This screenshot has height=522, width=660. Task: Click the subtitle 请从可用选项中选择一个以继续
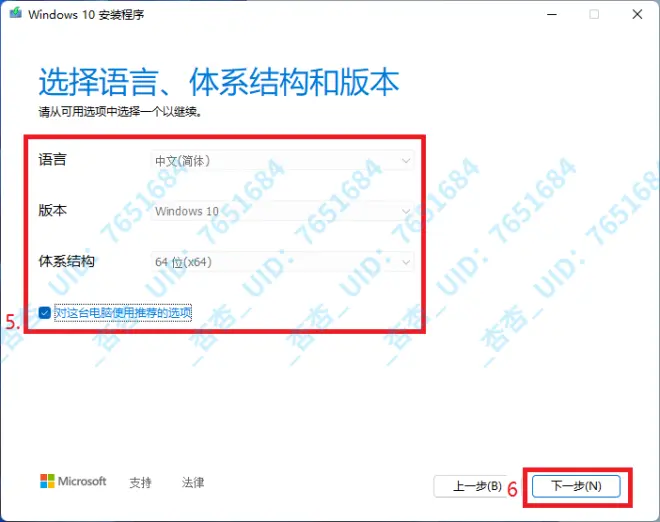click(x=120, y=112)
